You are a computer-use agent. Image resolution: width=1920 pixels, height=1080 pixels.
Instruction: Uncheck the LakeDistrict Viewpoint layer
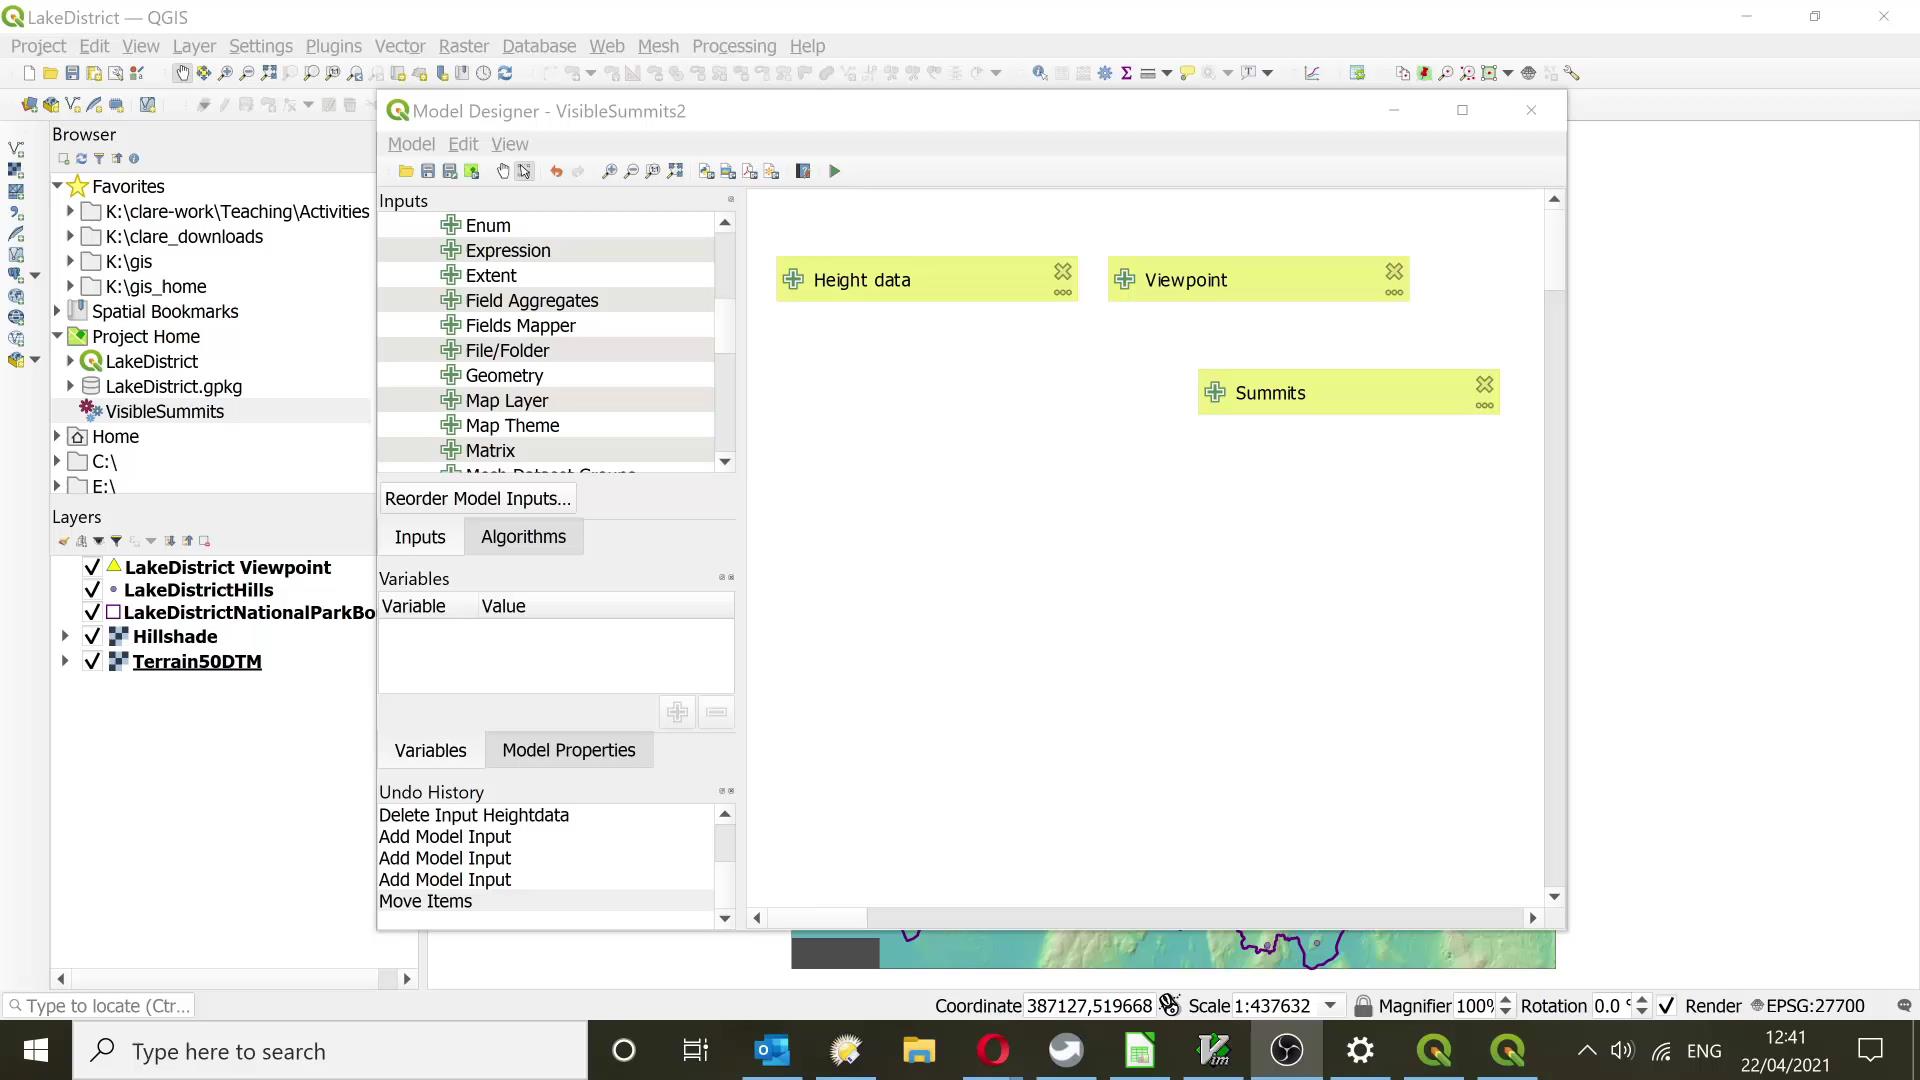pyautogui.click(x=92, y=567)
